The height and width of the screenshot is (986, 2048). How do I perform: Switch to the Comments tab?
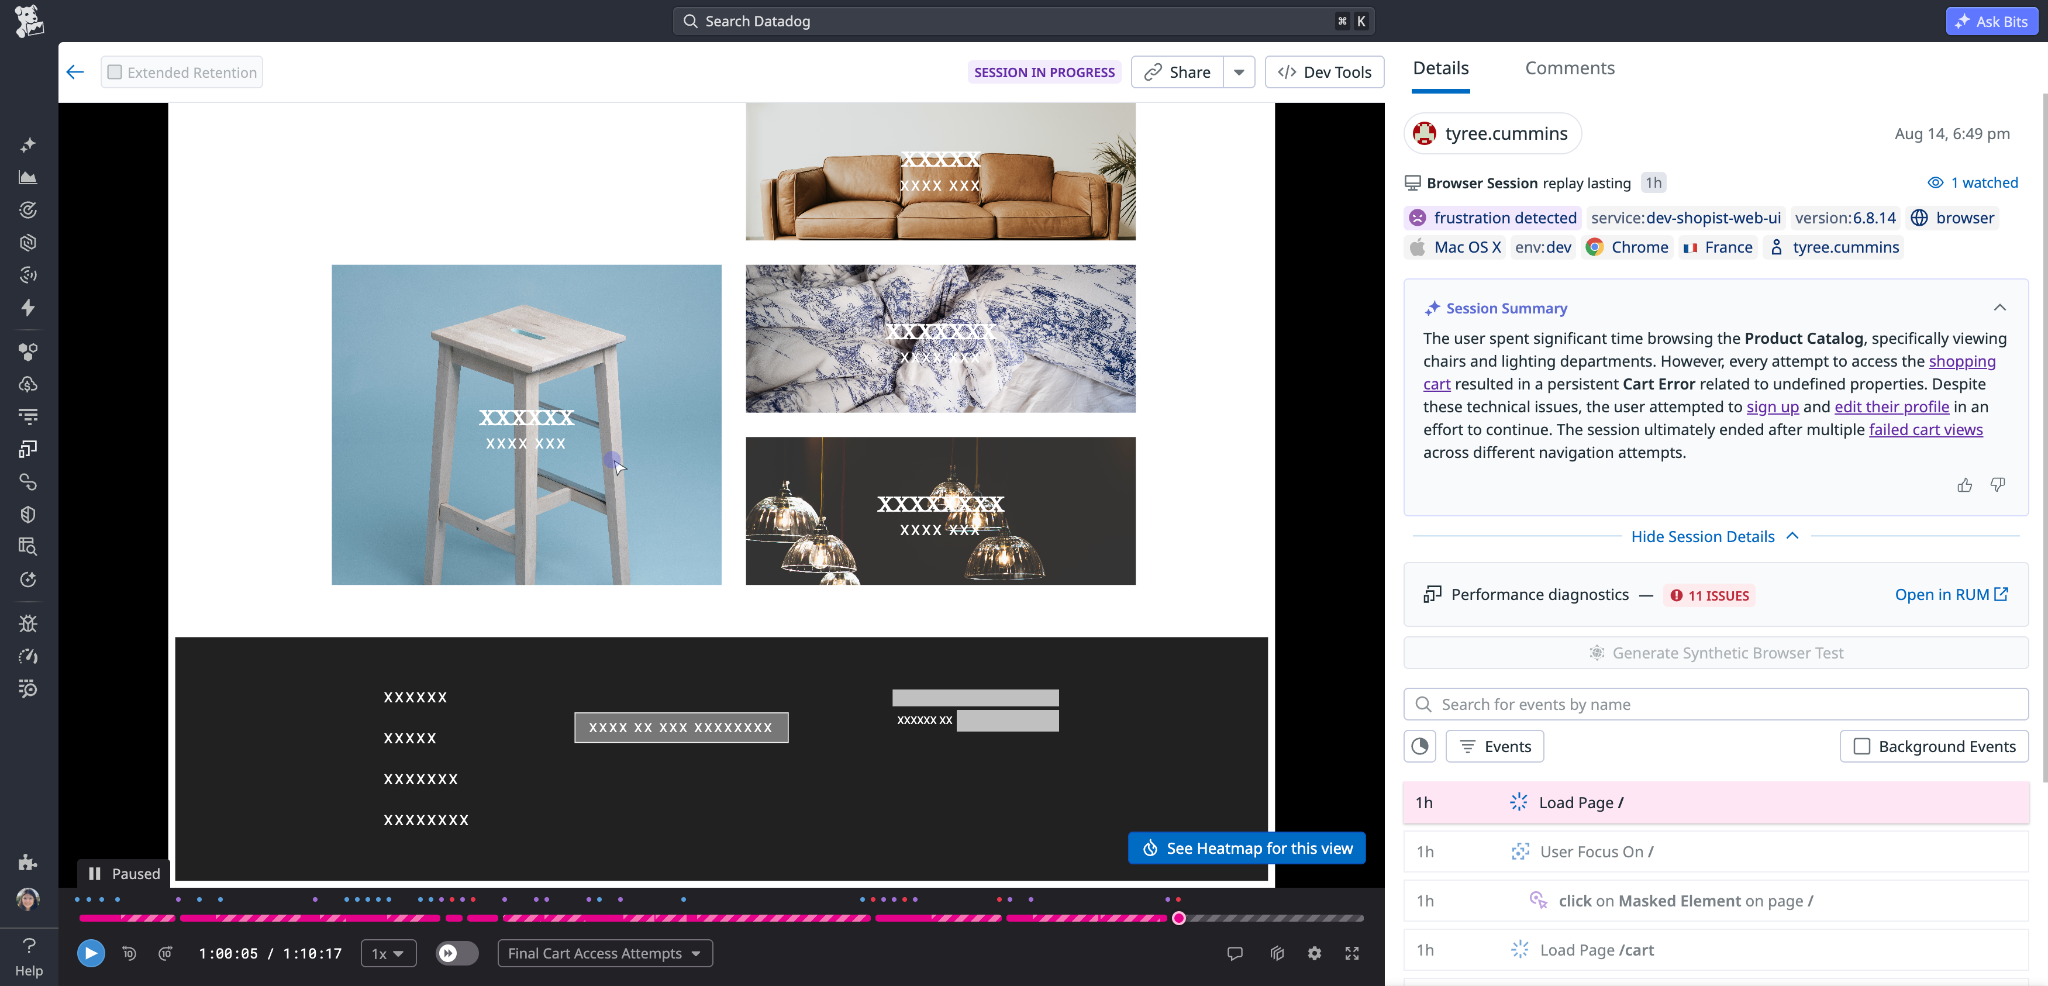click(x=1570, y=68)
